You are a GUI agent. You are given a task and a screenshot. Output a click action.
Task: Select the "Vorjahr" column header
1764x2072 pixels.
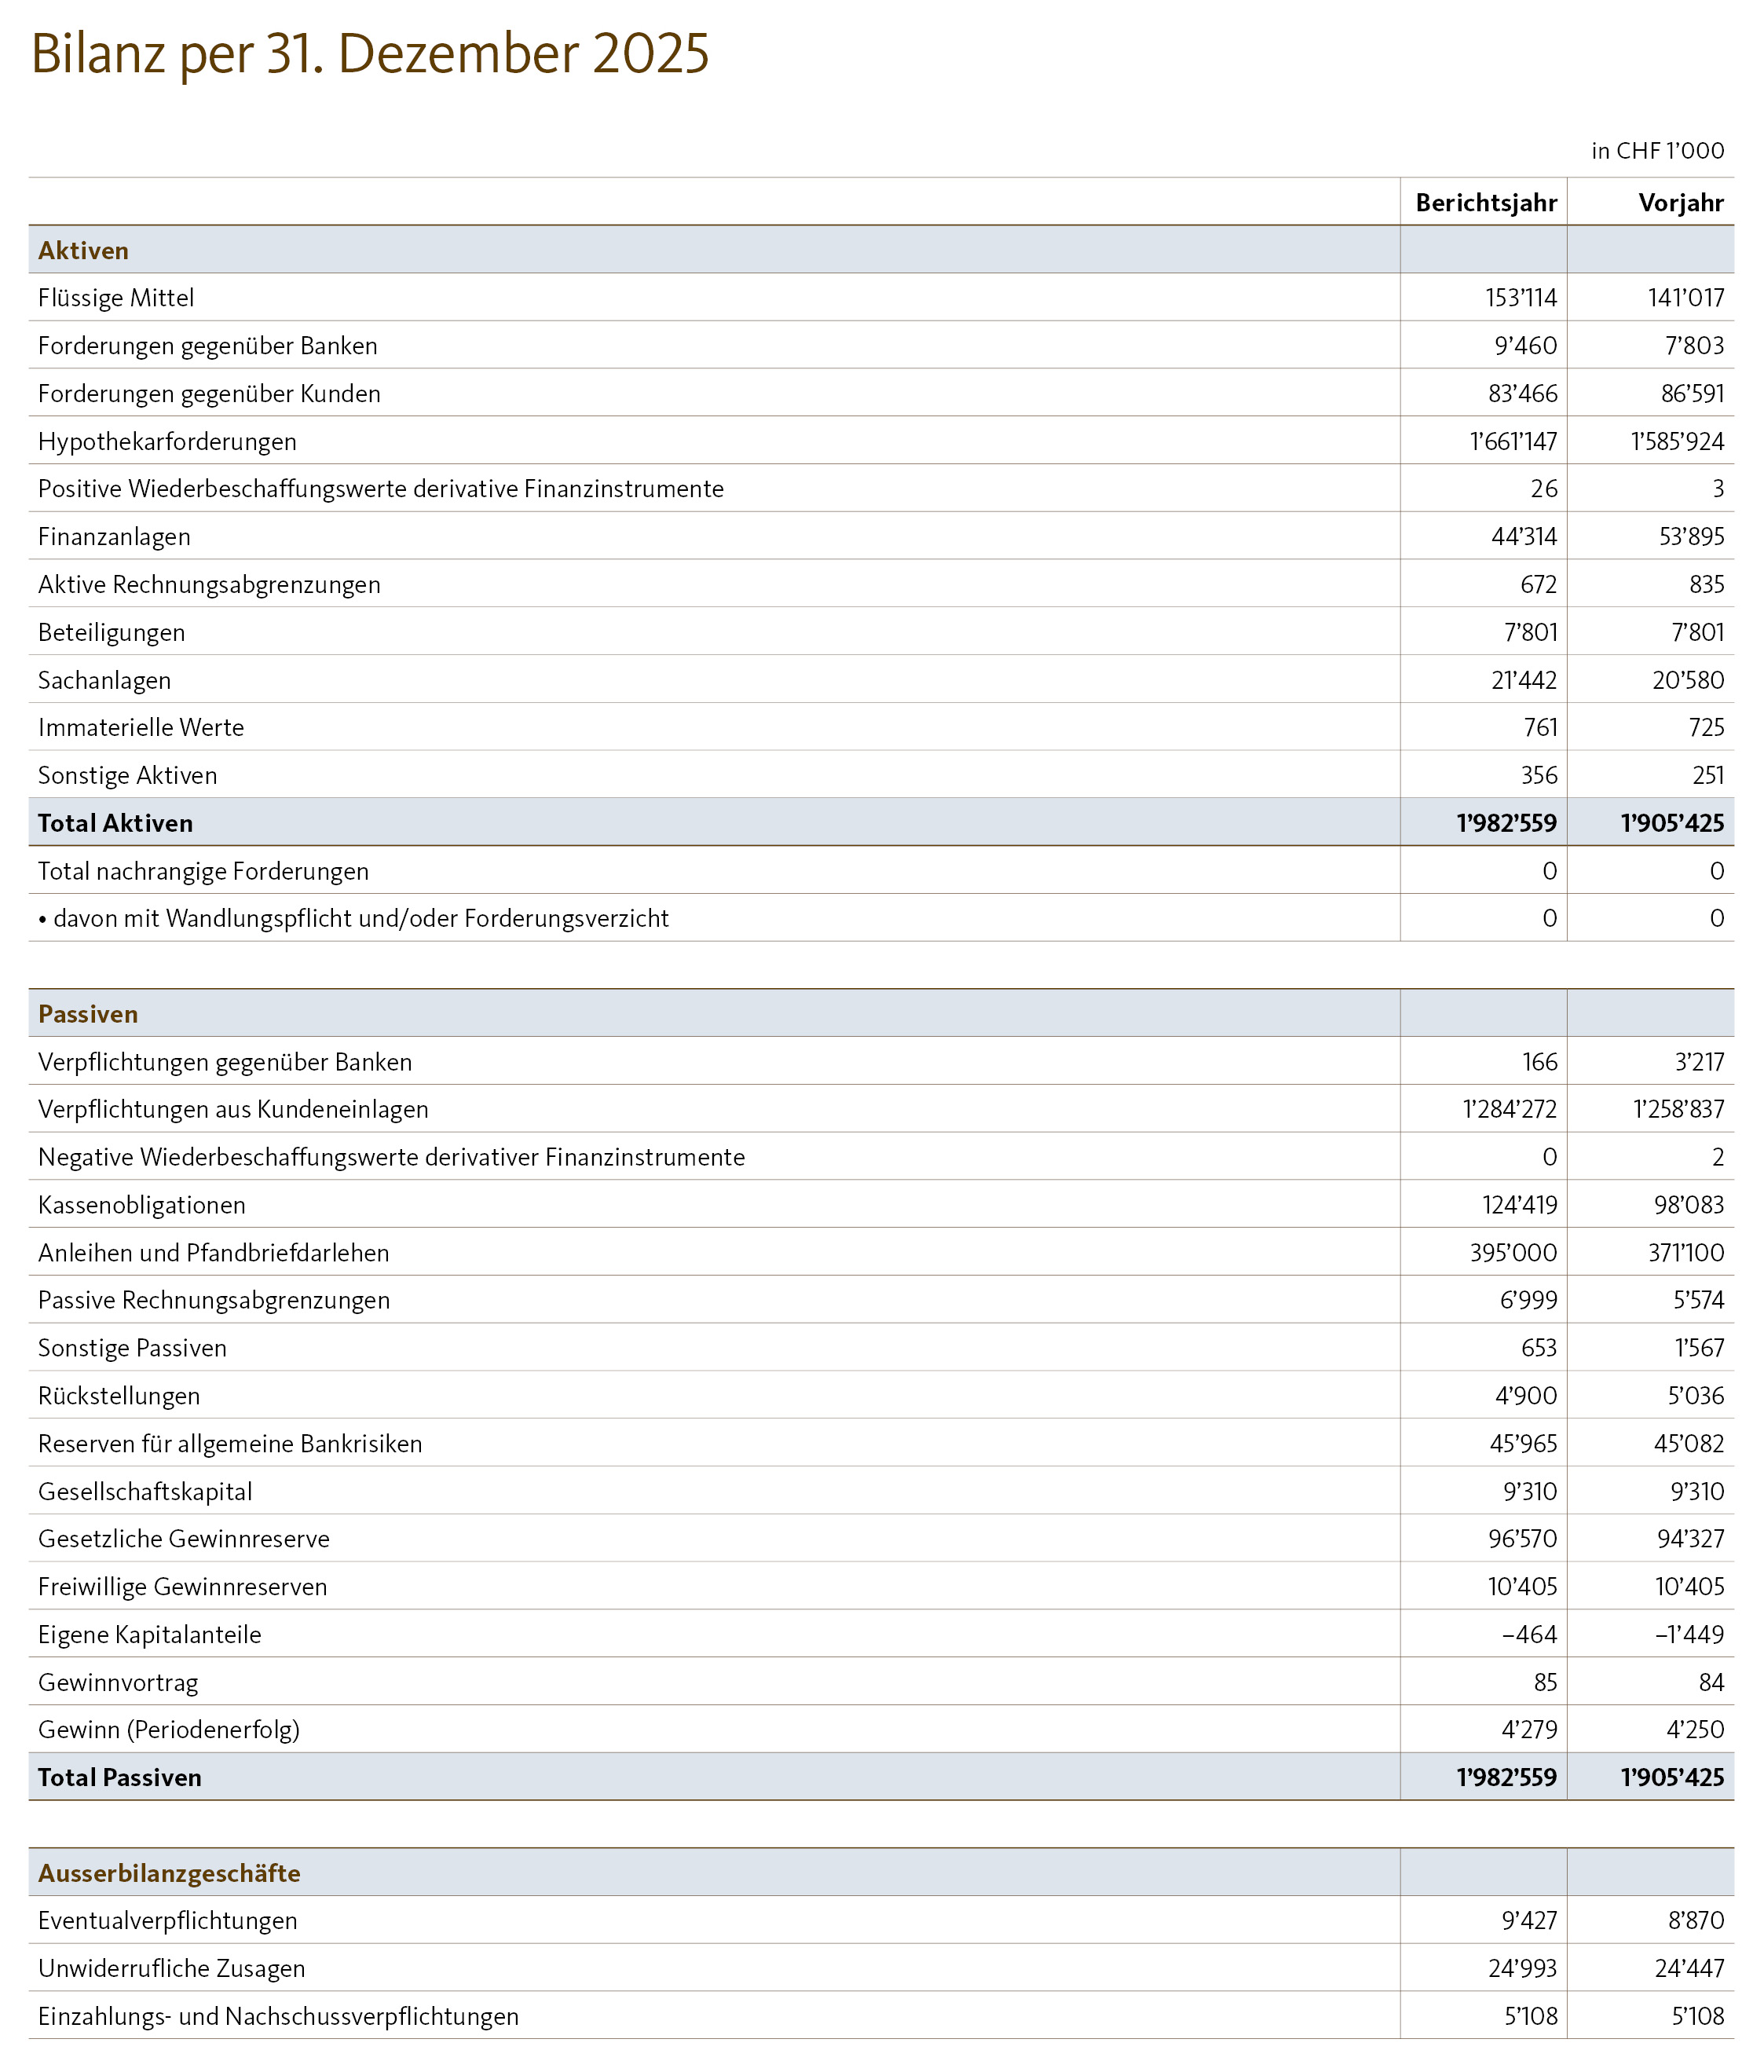(1680, 203)
